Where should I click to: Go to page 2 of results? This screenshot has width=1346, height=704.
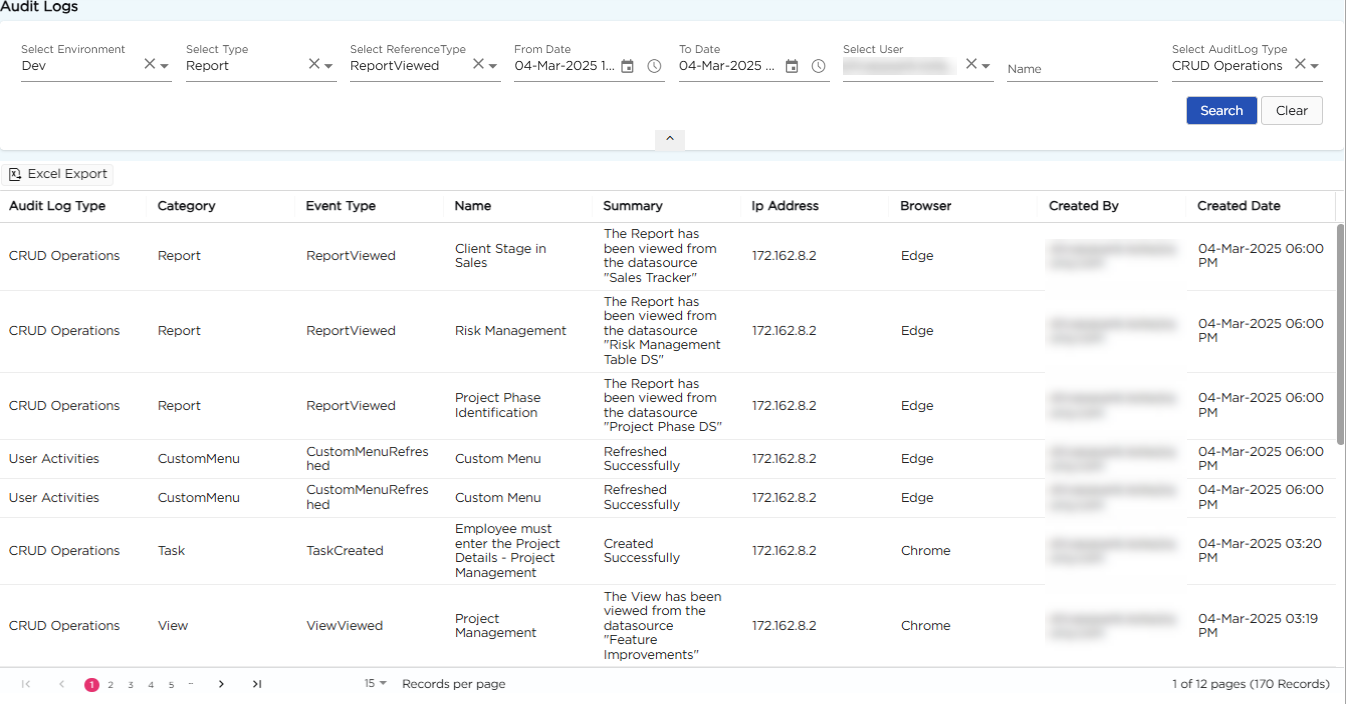(110, 685)
